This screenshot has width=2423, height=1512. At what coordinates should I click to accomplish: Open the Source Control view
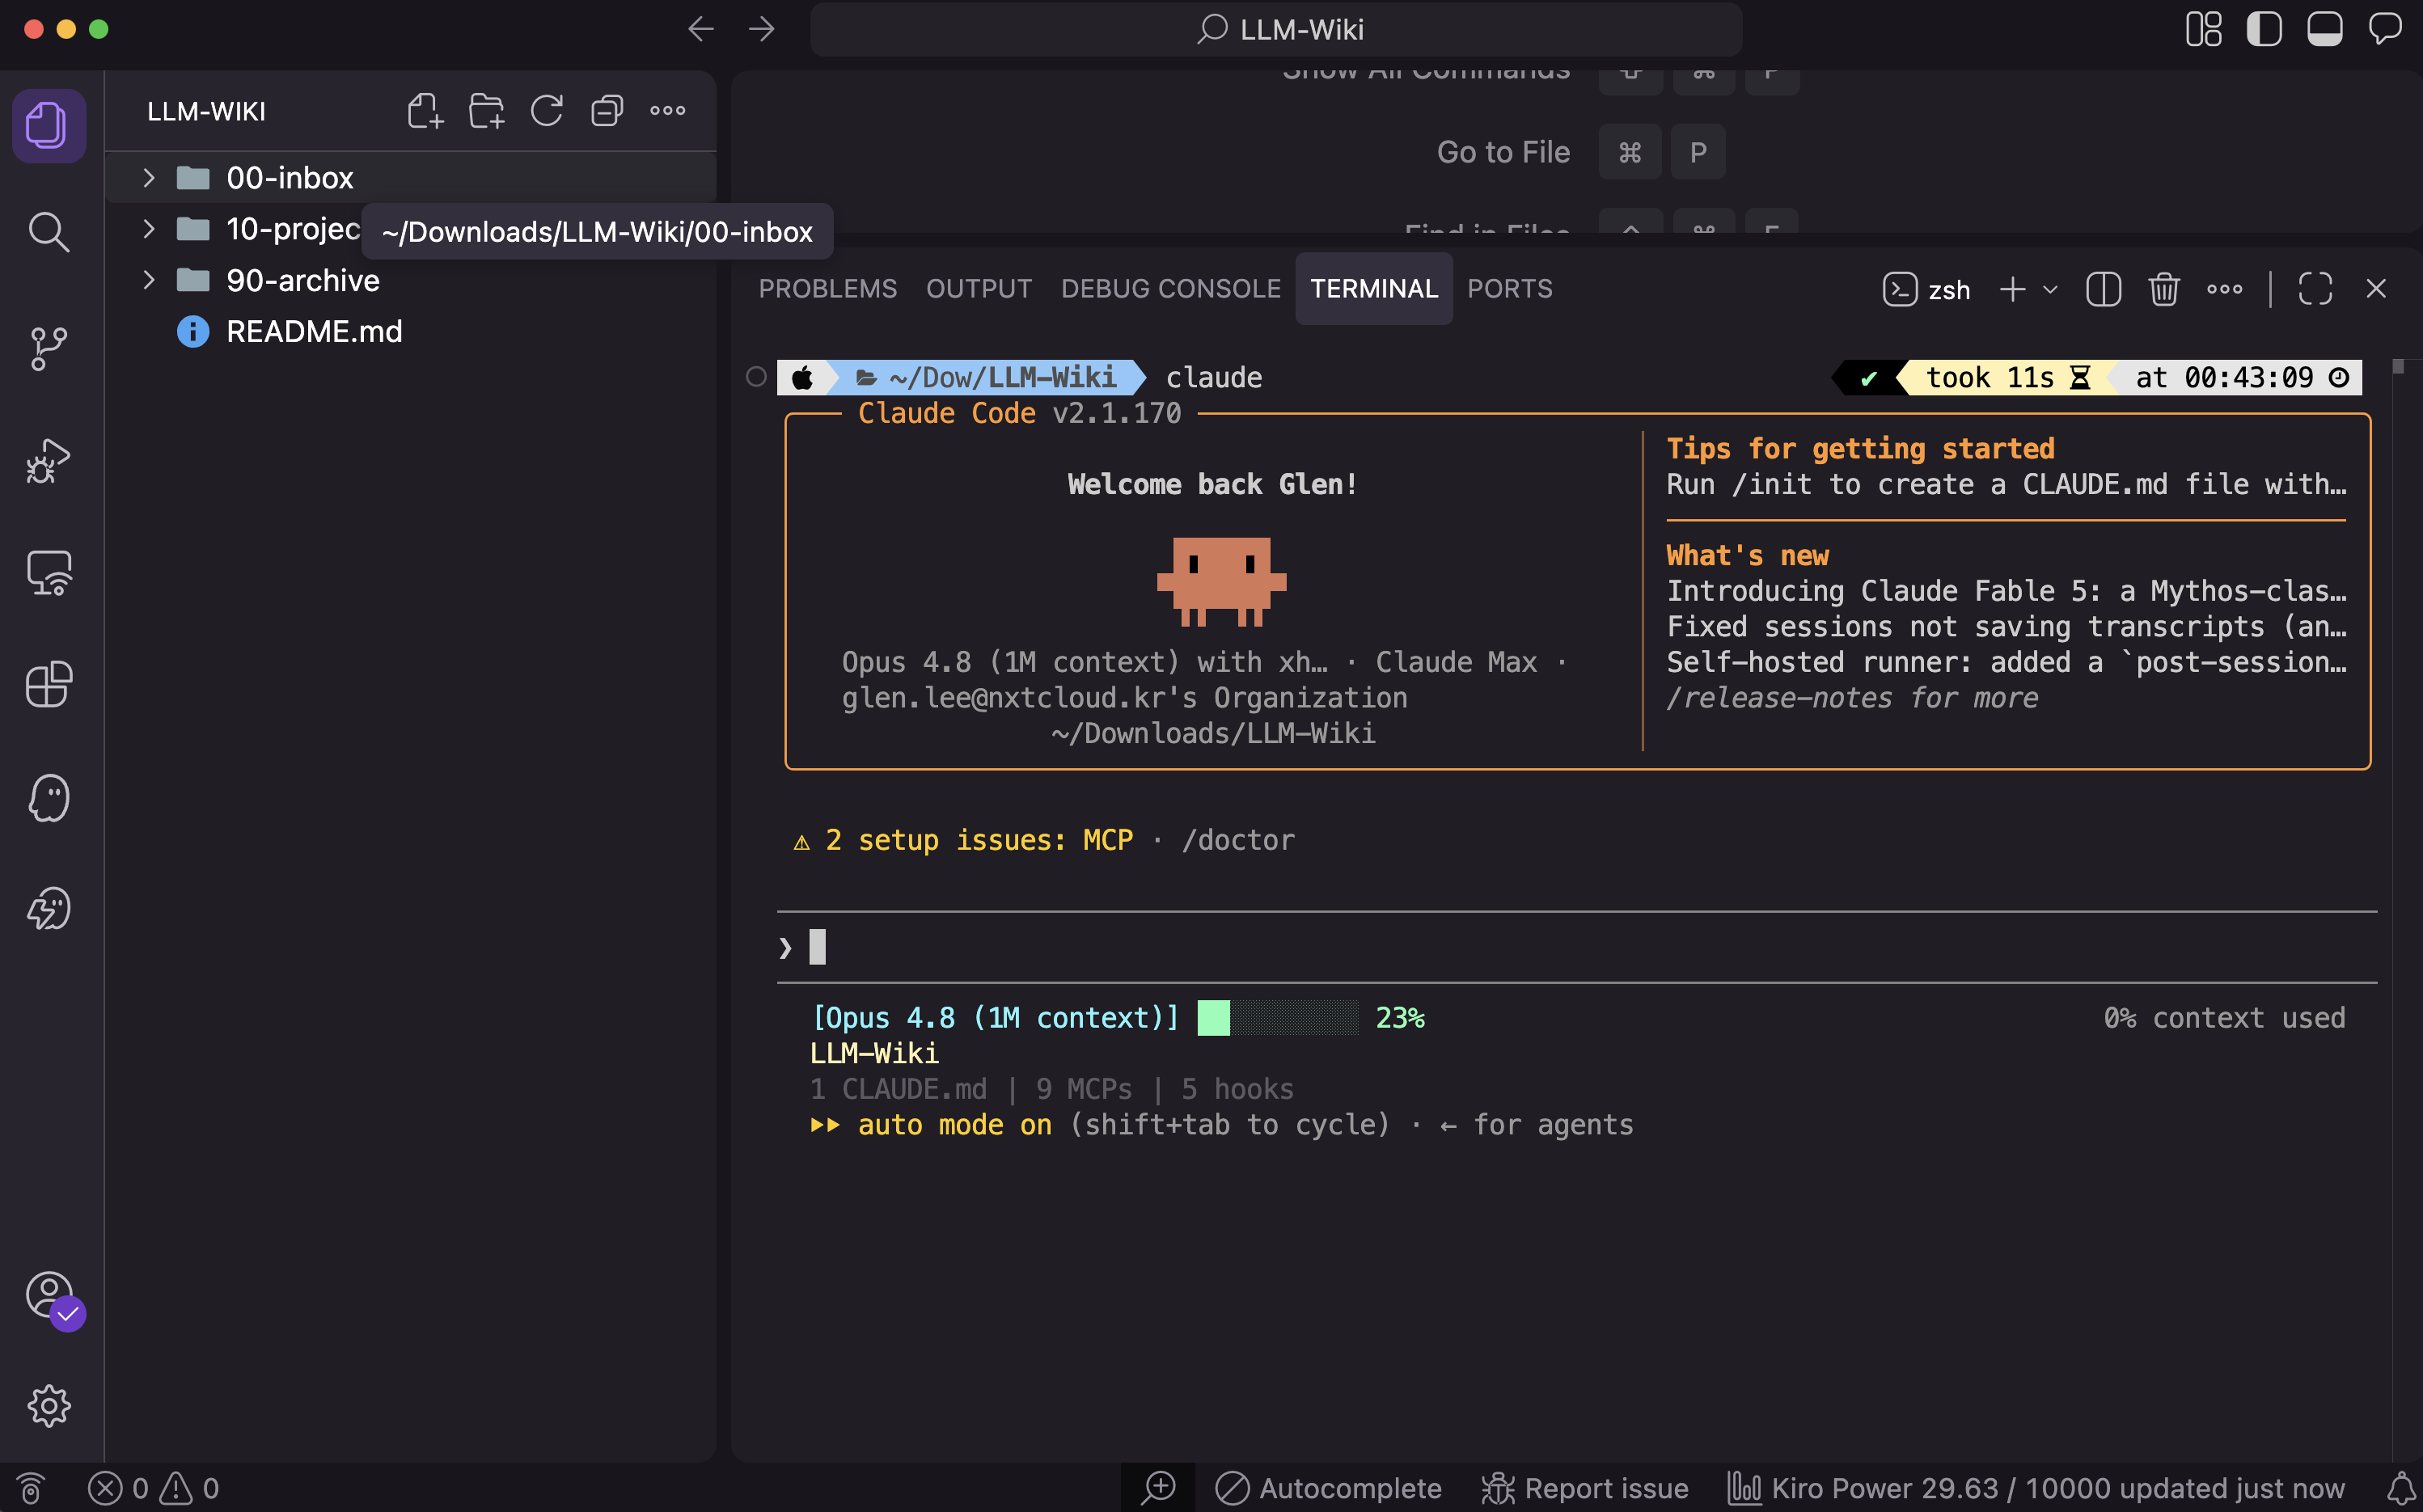pos(48,348)
